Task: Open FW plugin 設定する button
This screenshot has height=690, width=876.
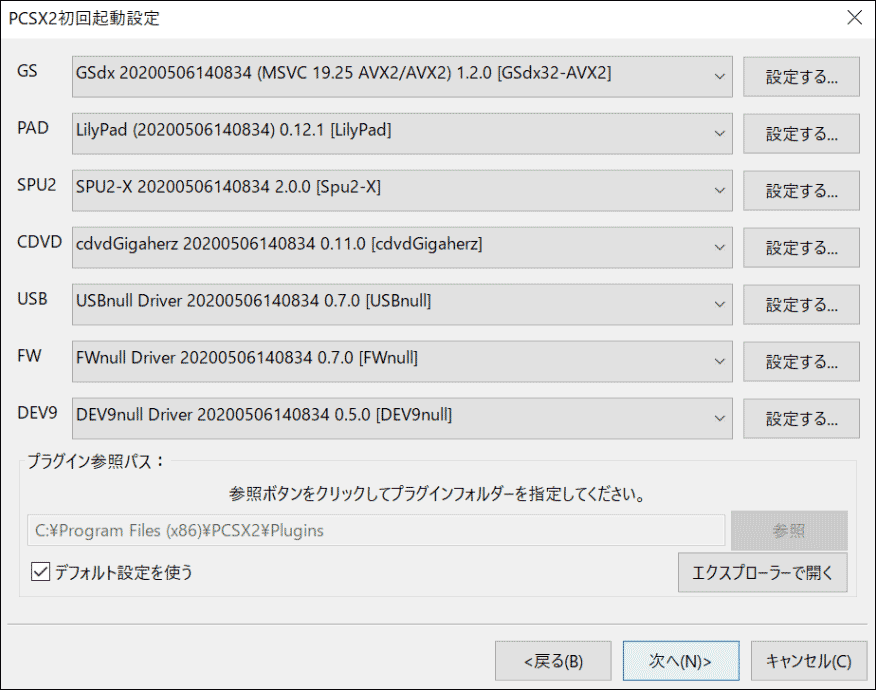Action: click(x=801, y=362)
